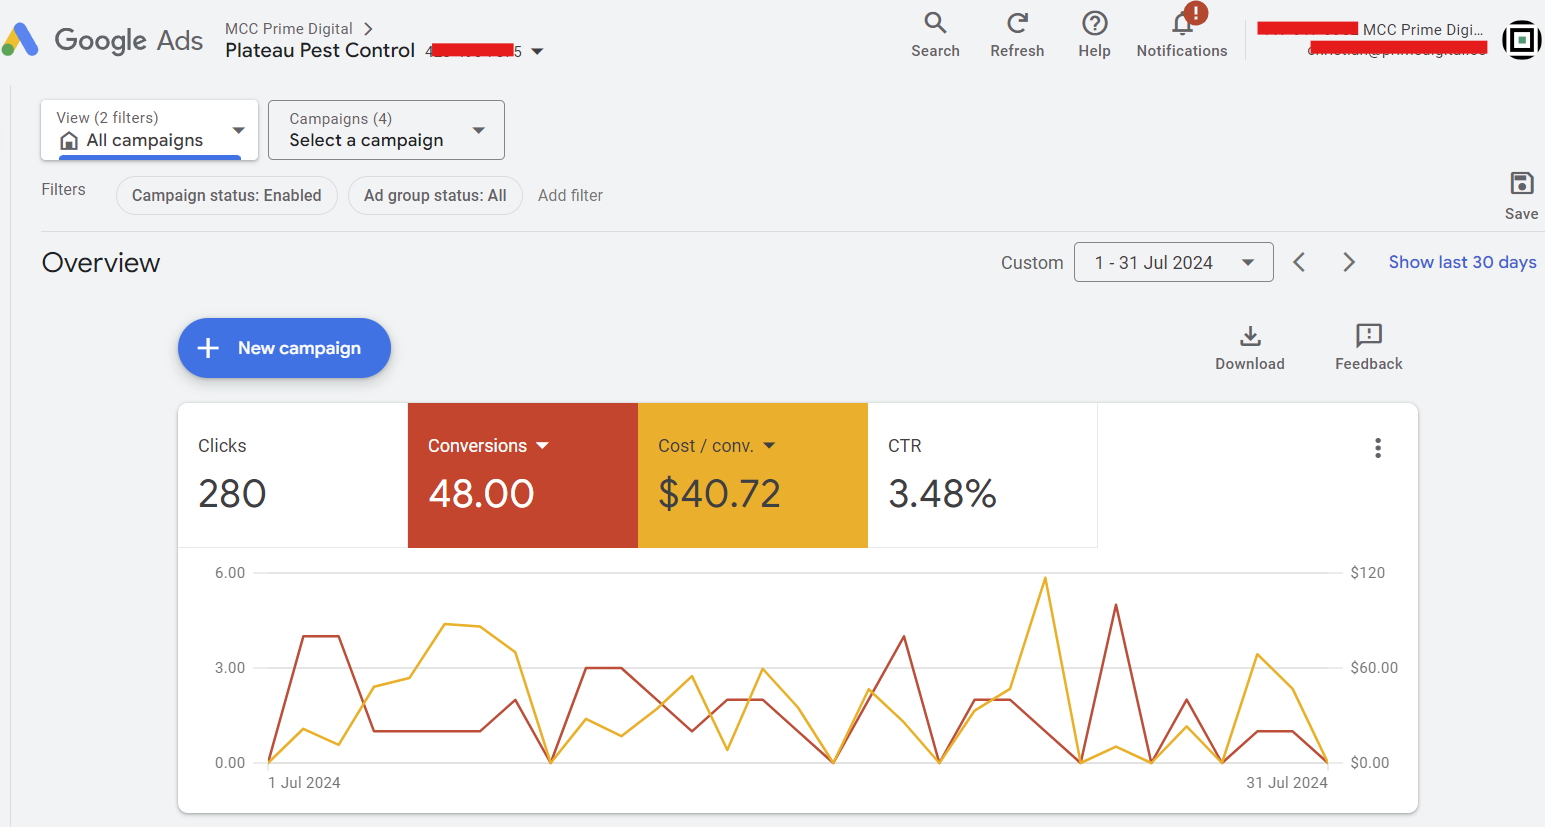Change the Conversions metric via dropdown arrow
Image resolution: width=1545 pixels, height=827 pixels.
(543, 446)
